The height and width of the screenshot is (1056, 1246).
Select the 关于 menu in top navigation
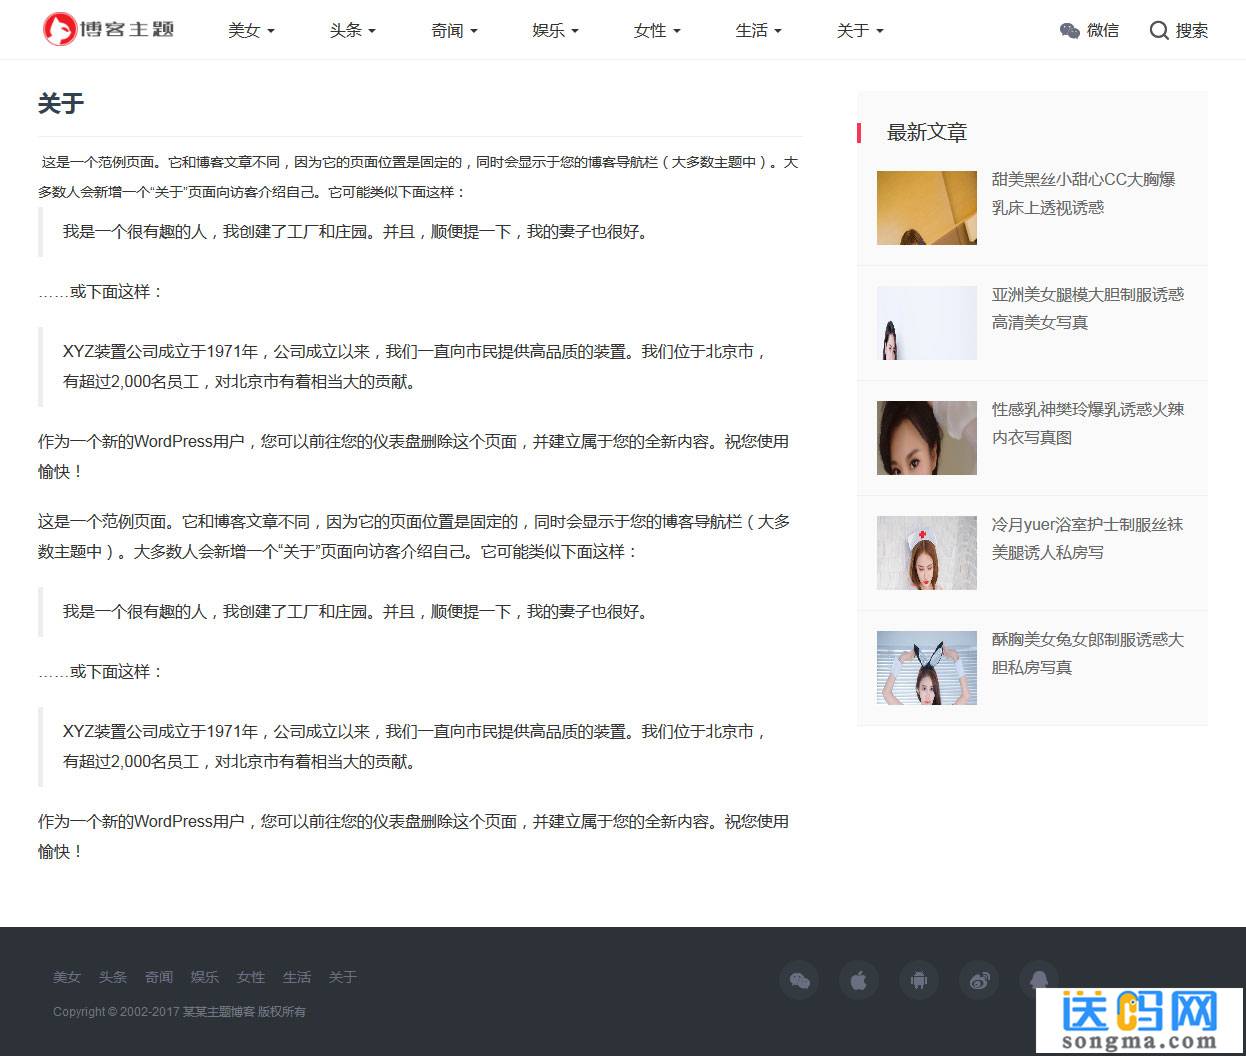(860, 31)
